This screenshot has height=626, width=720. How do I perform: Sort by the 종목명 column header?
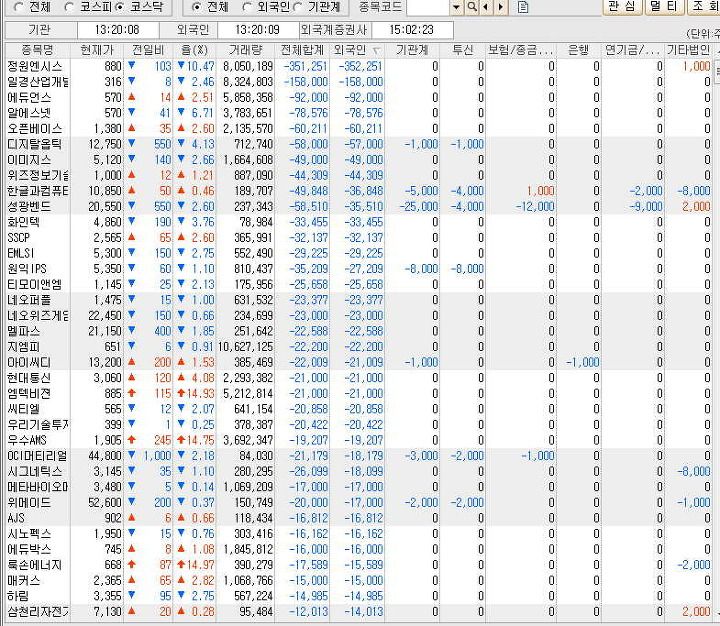[x=37, y=50]
